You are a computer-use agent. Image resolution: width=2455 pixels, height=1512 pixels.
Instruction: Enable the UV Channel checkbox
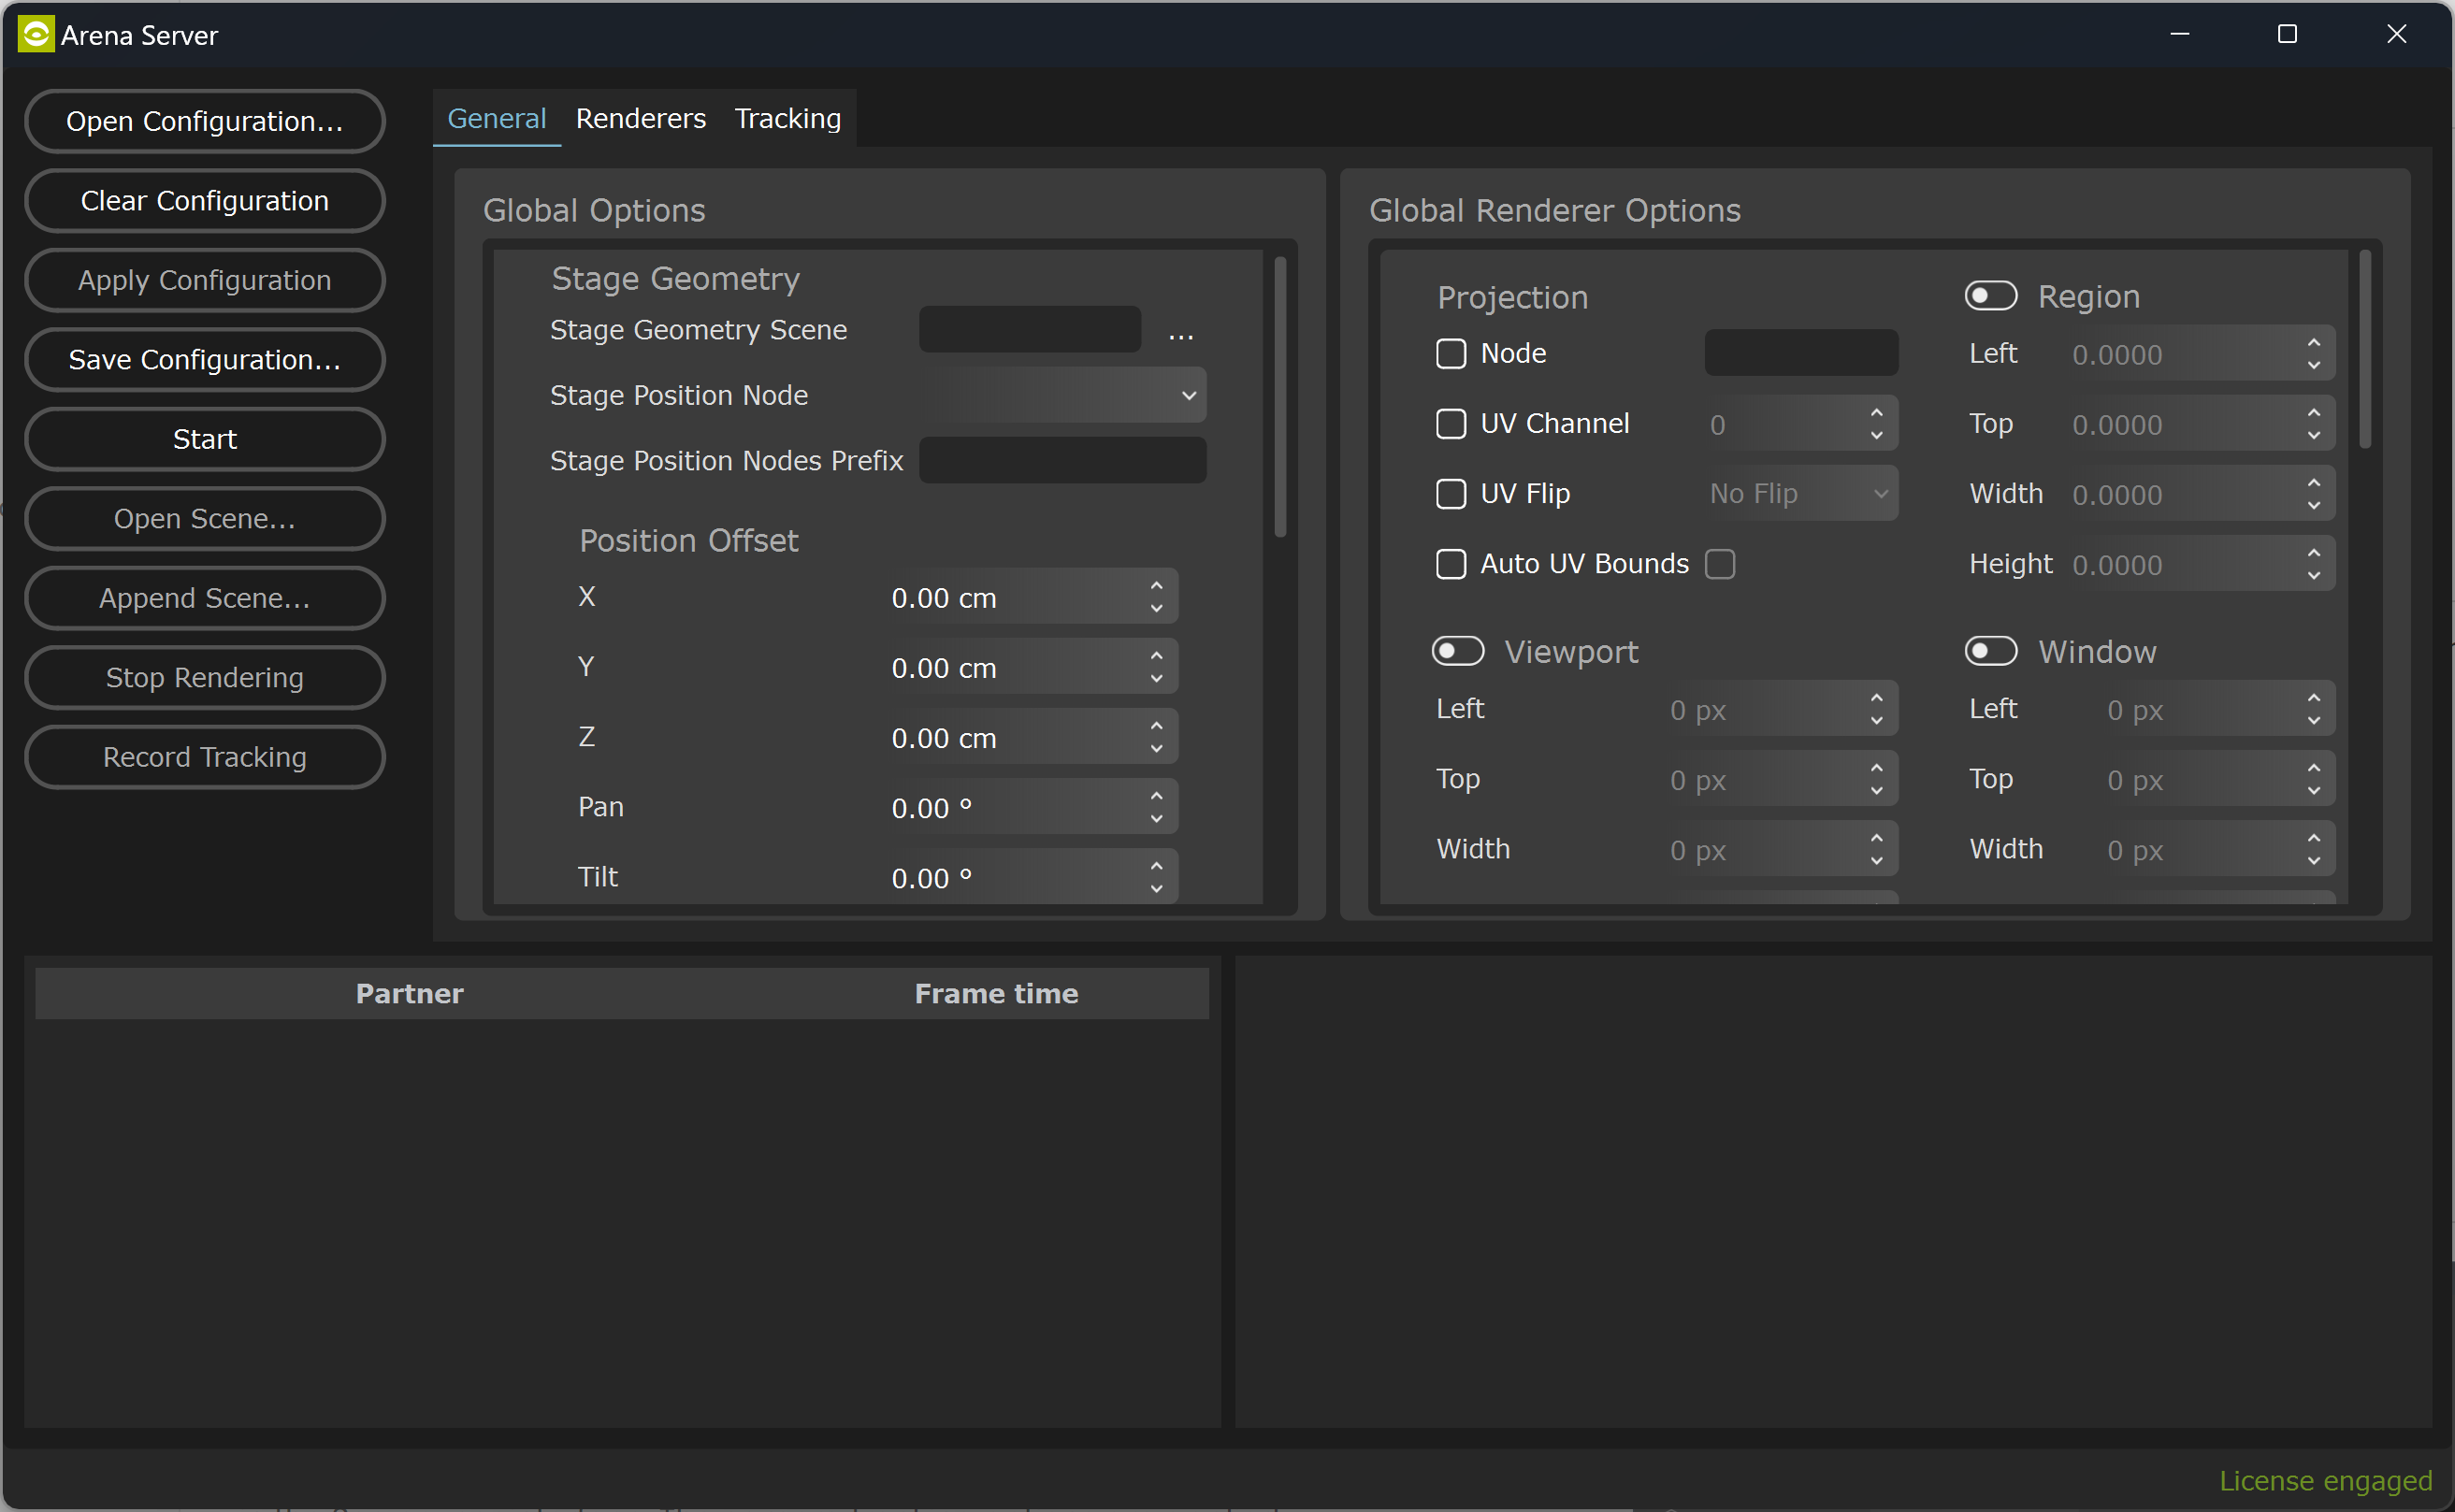(x=1451, y=423)
